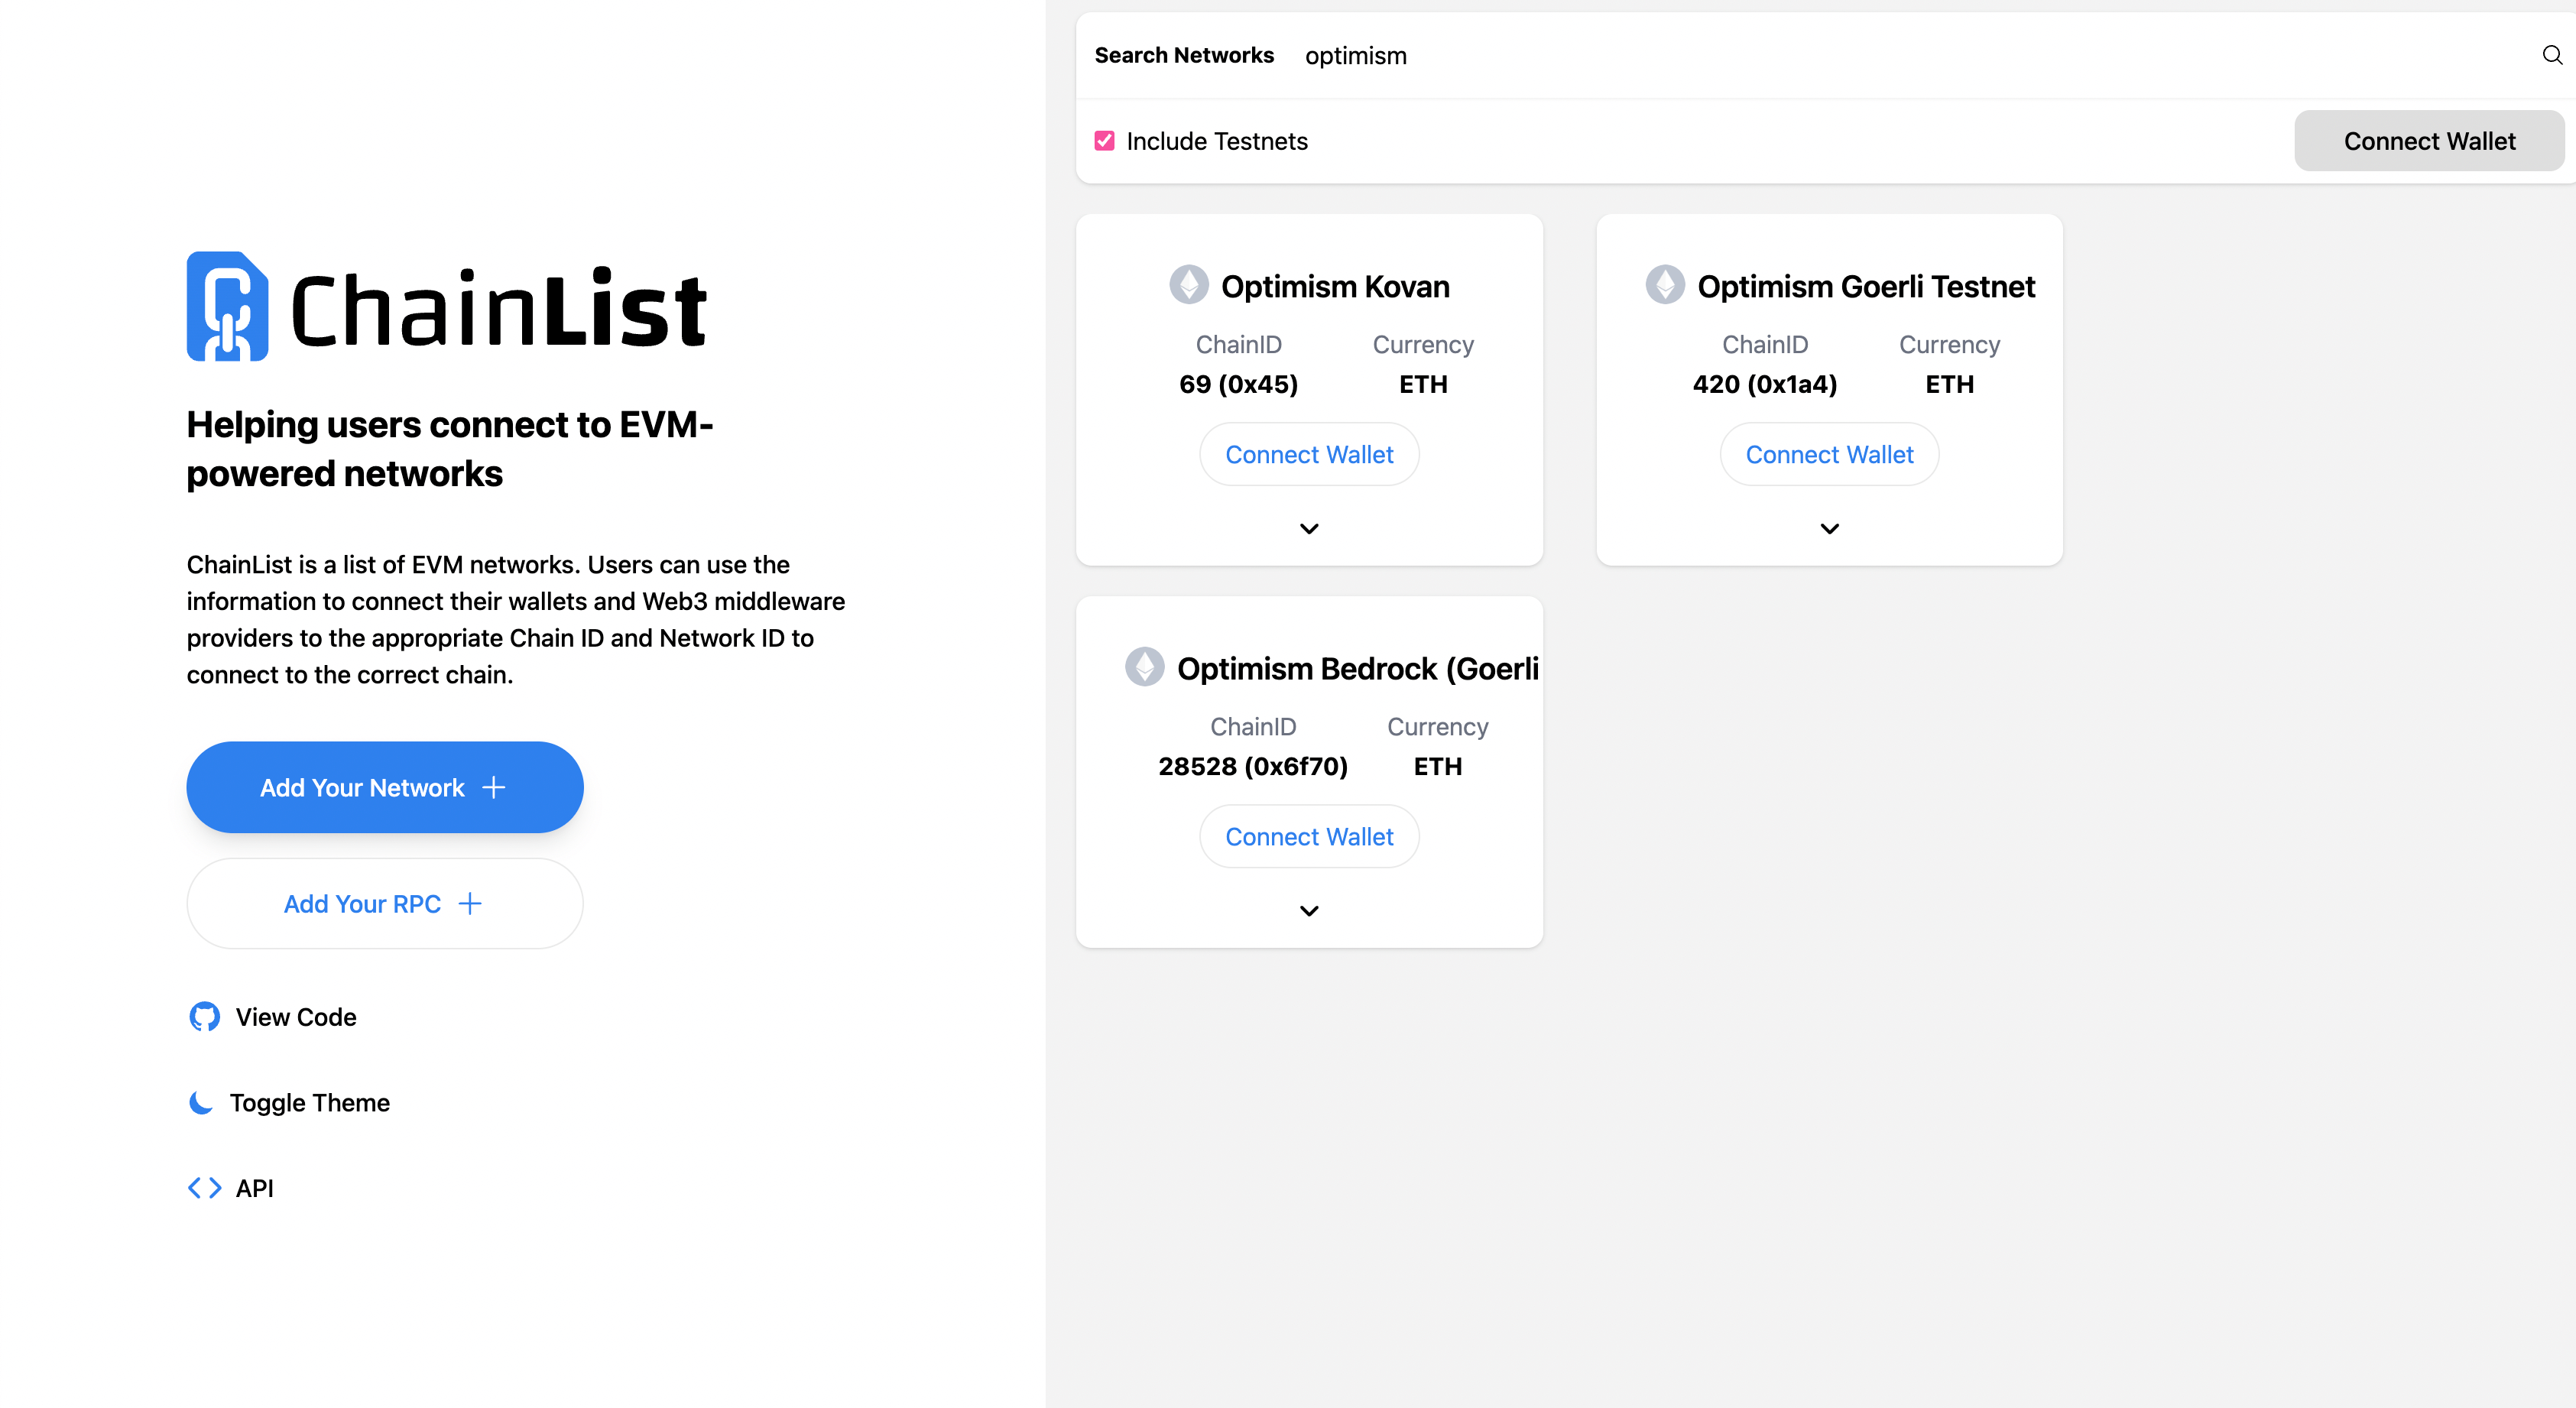Click the moon icon for theme
Image resolution: width=2576 pixels, height=1408 pixels.
tap(201, 1102)
